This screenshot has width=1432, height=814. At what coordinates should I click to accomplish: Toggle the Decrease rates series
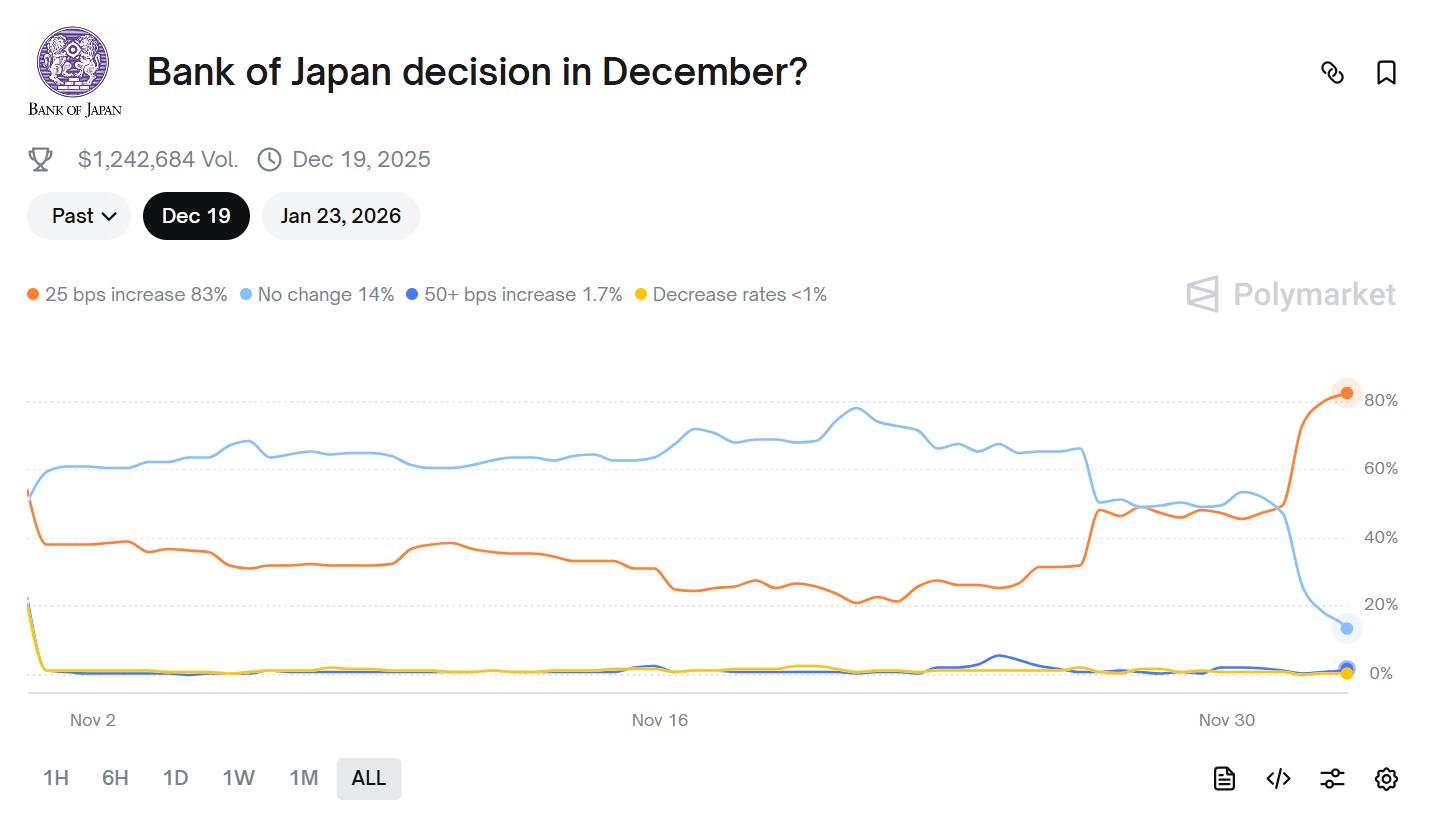click(733, 294)
